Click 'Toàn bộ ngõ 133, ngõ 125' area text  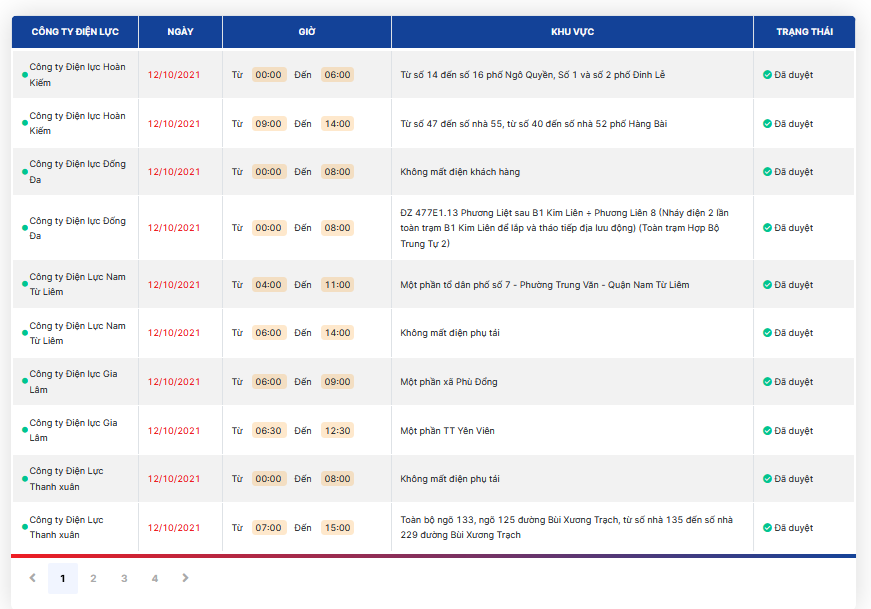[567, 527]
